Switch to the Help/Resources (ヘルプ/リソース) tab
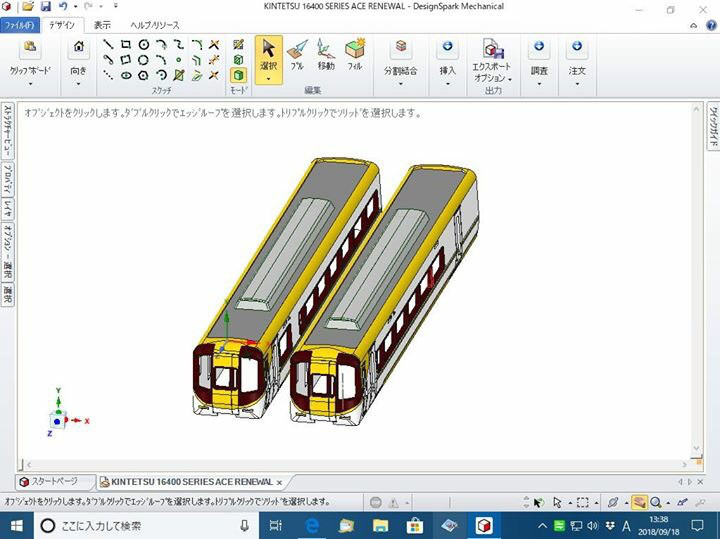 154,25
